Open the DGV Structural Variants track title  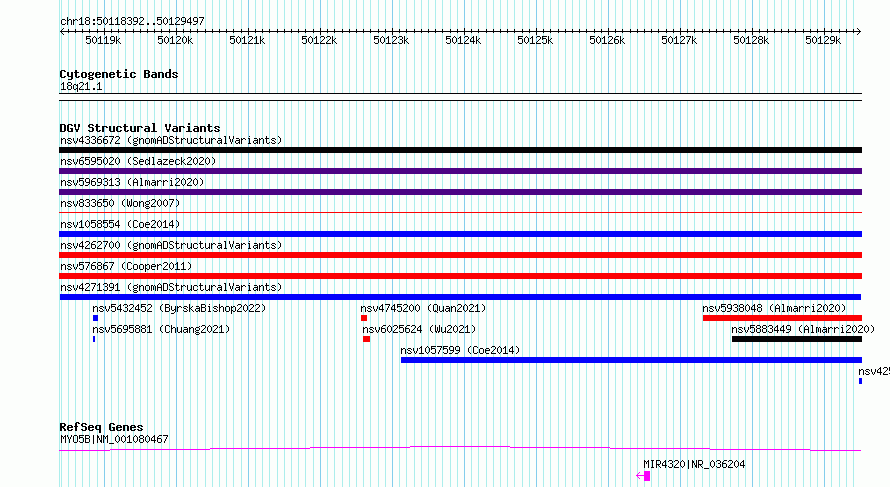pyautogui.click(x=140, y=128)
